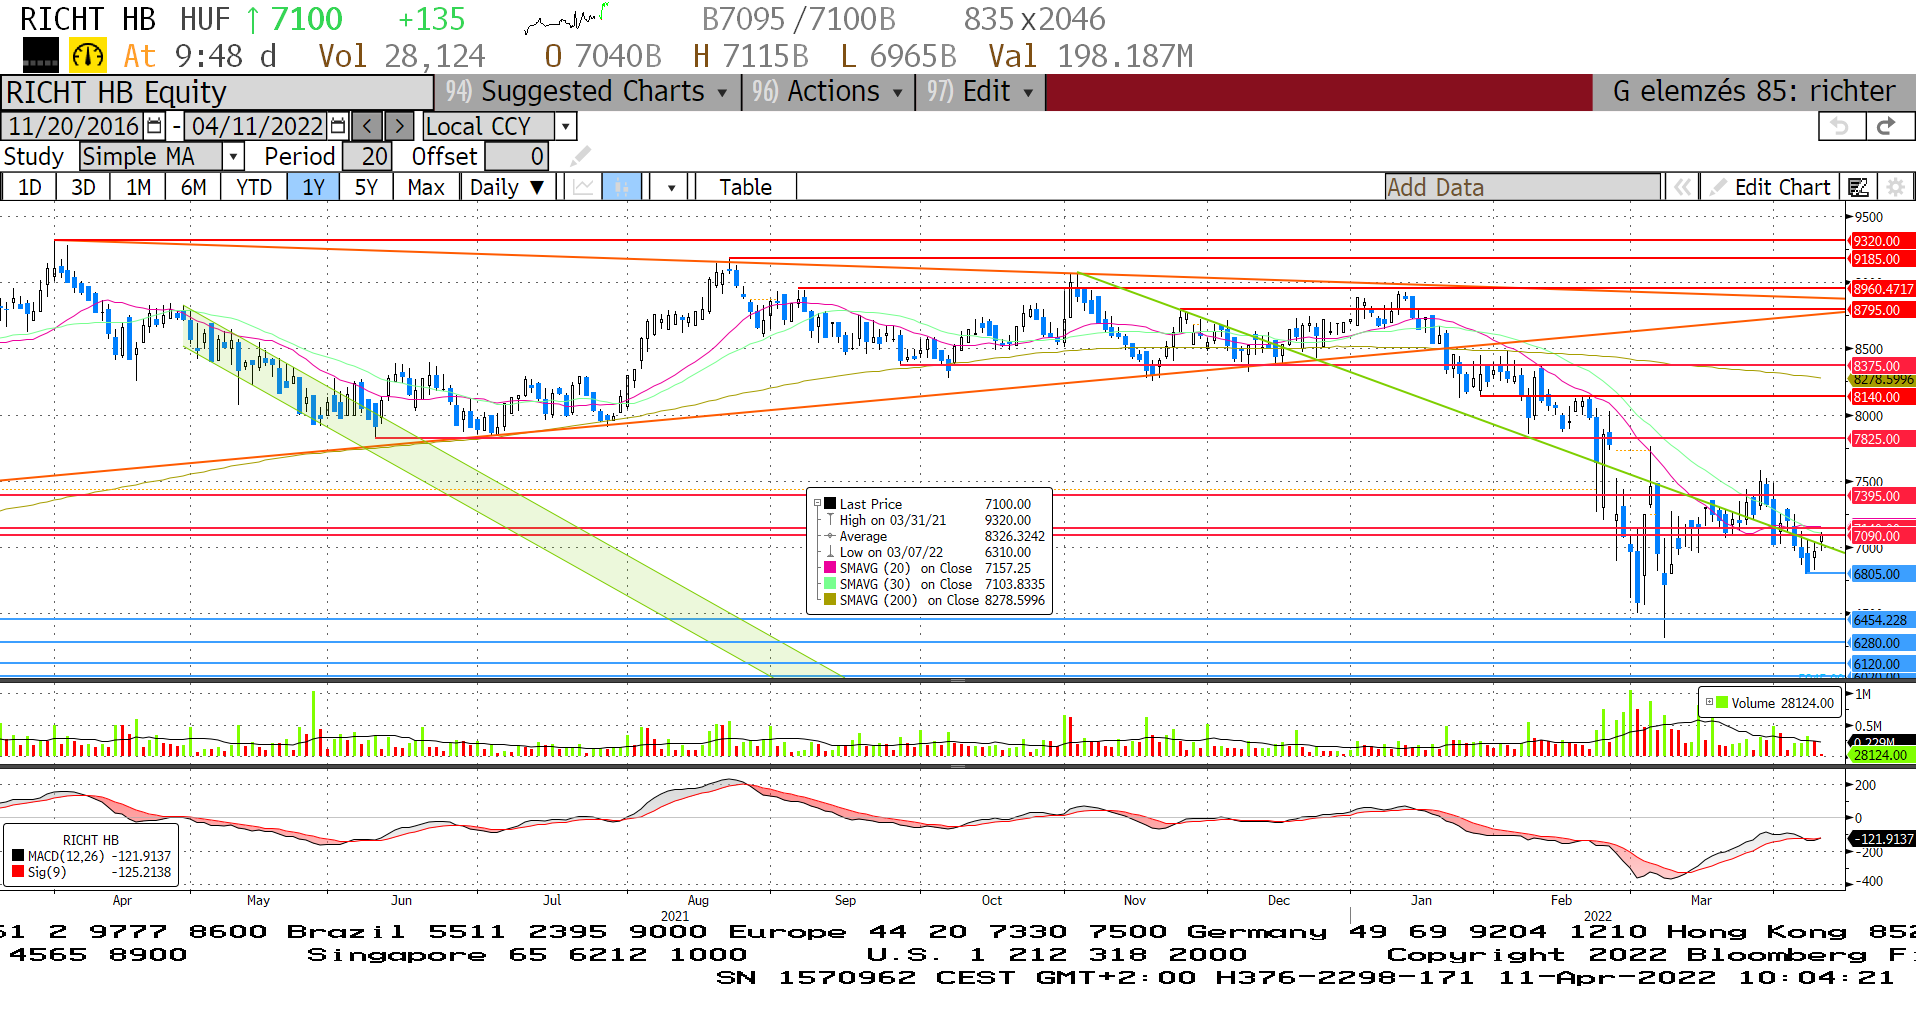1916x1033 pixels.
Task: Click the redo arrow button
Action: [1888, 126]
